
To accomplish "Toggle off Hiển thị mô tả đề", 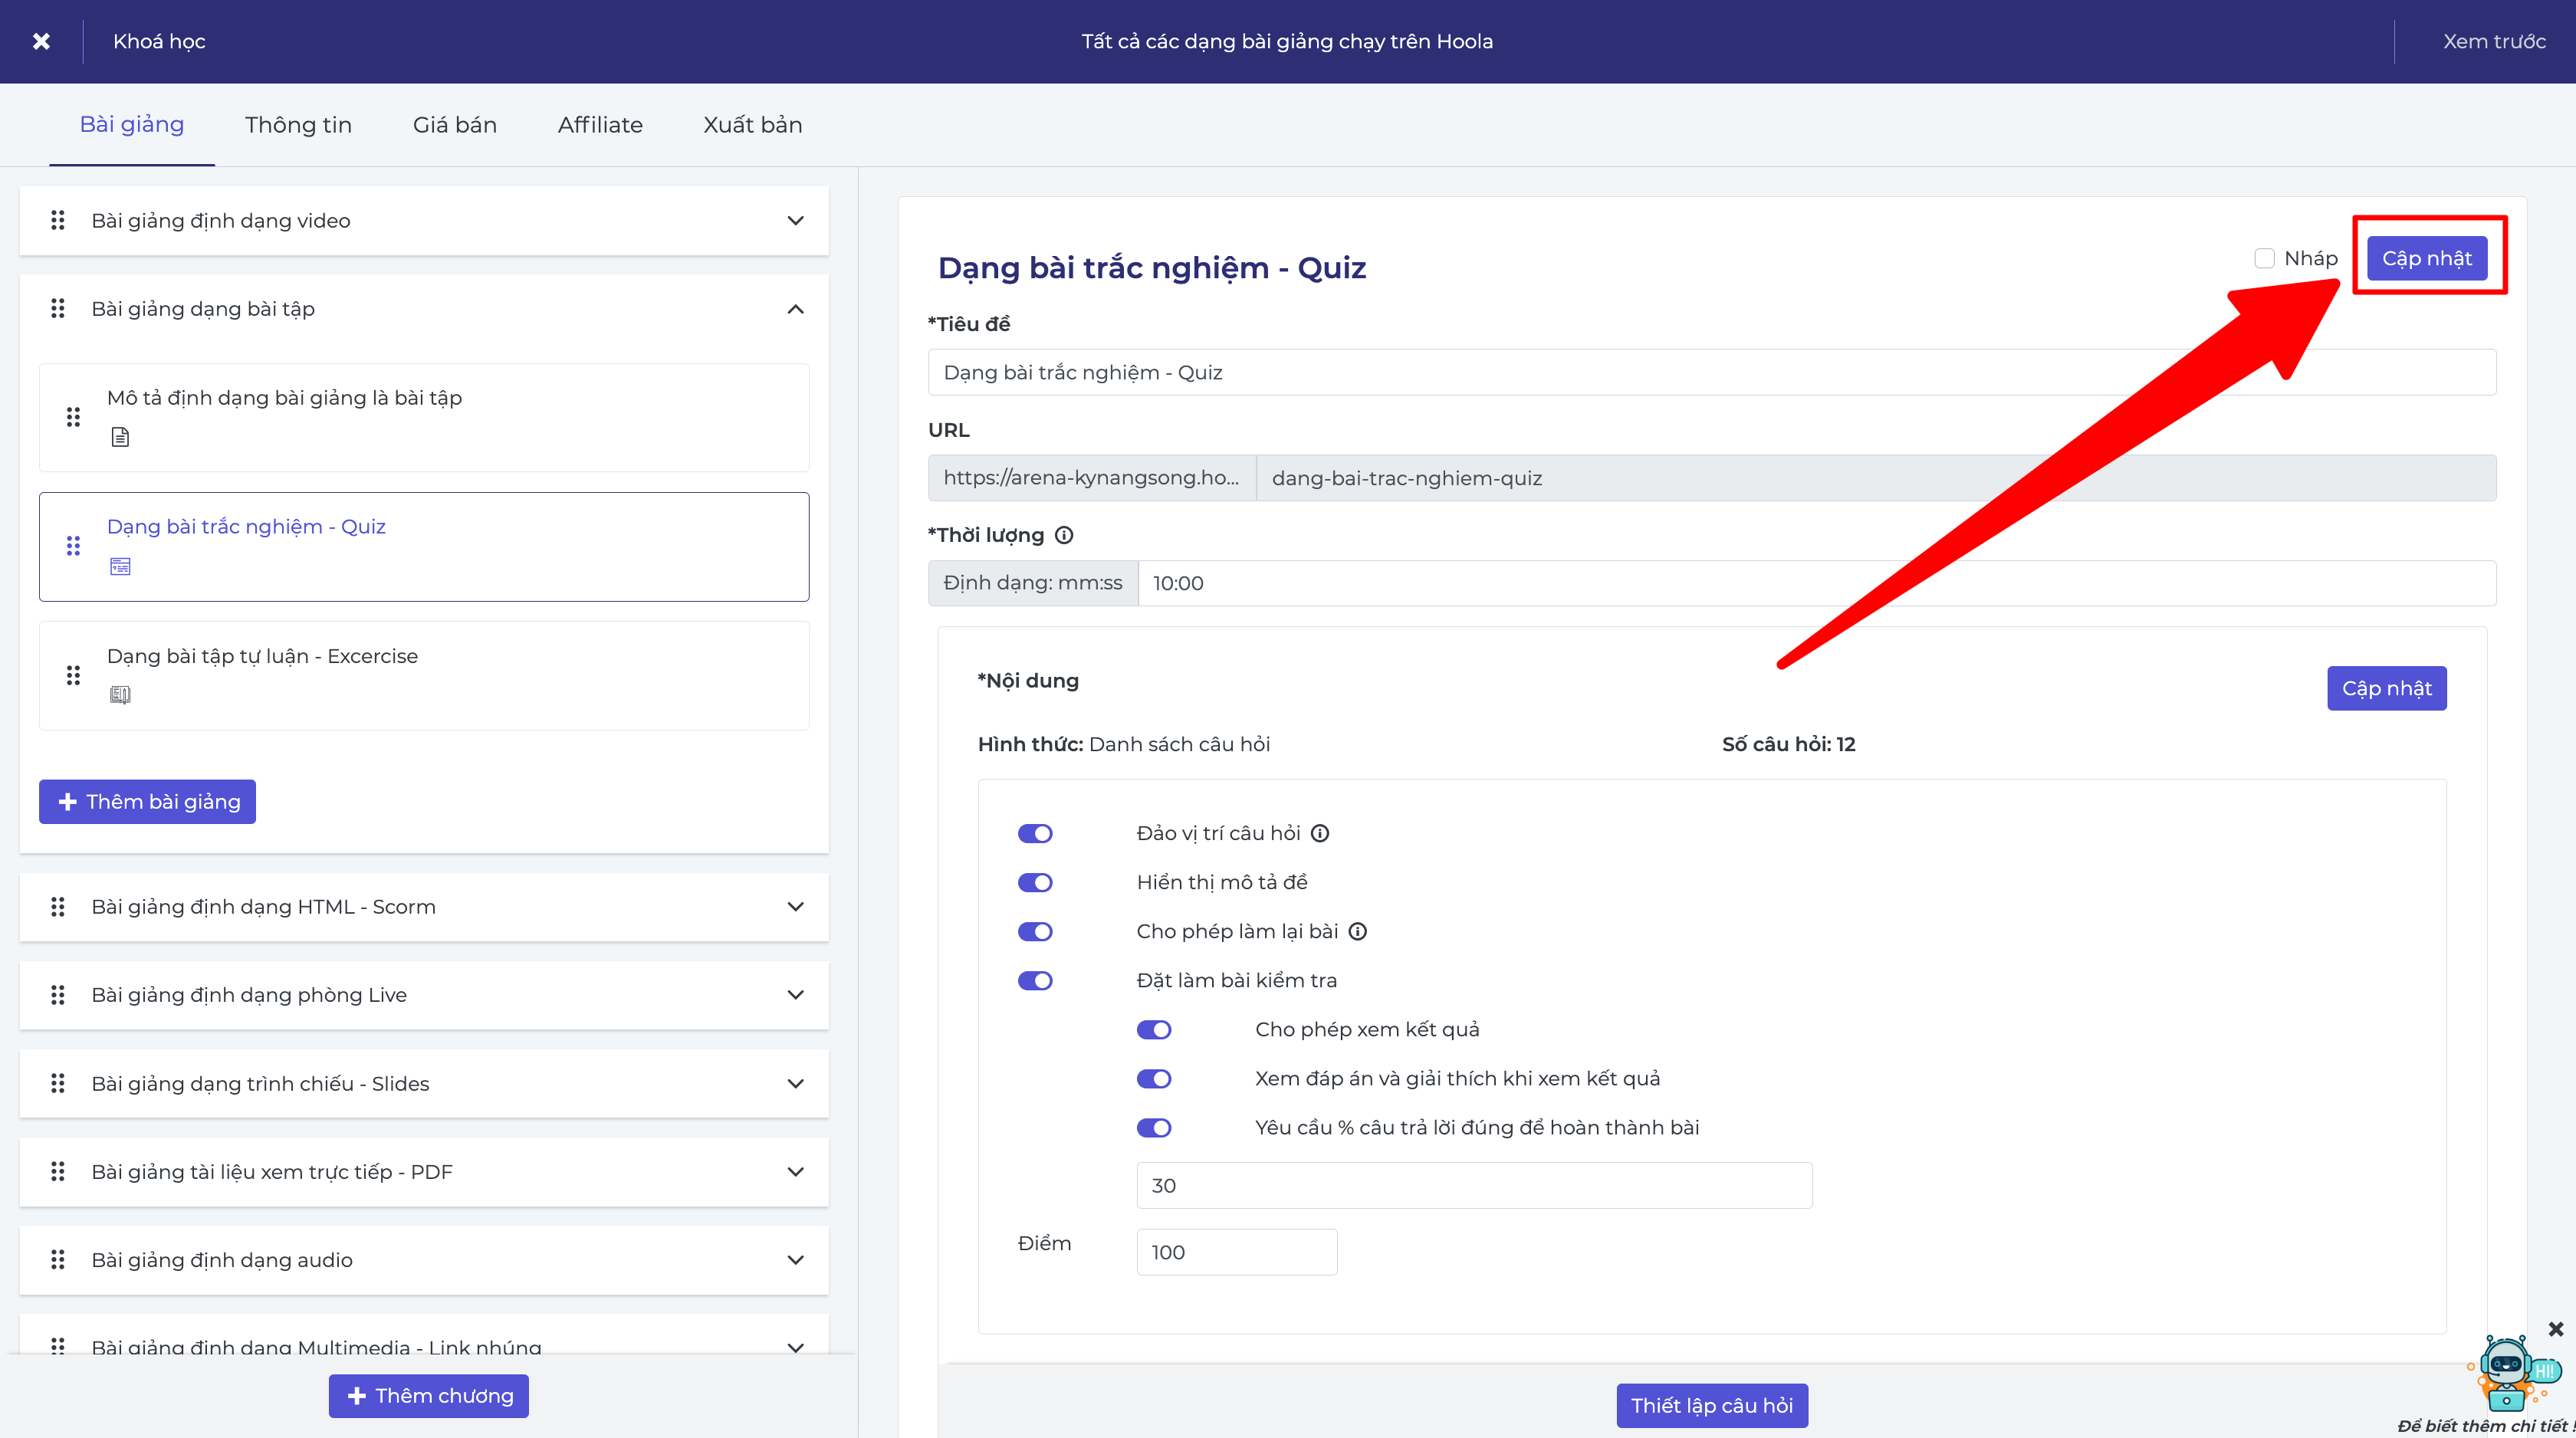I will [x=1035, y=882].
